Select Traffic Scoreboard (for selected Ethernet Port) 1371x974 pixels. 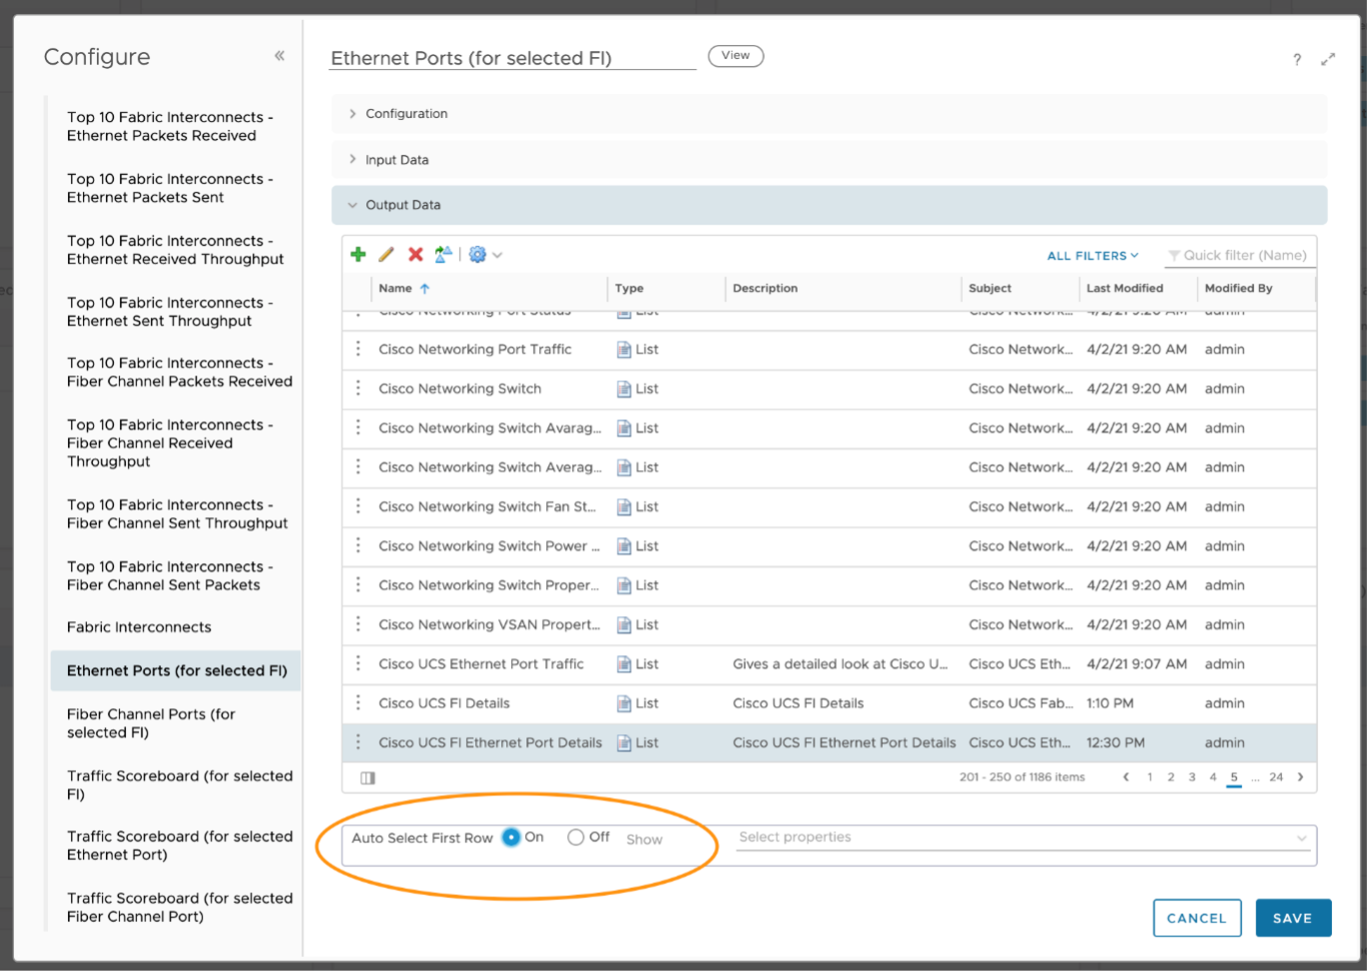pos(179,846)
